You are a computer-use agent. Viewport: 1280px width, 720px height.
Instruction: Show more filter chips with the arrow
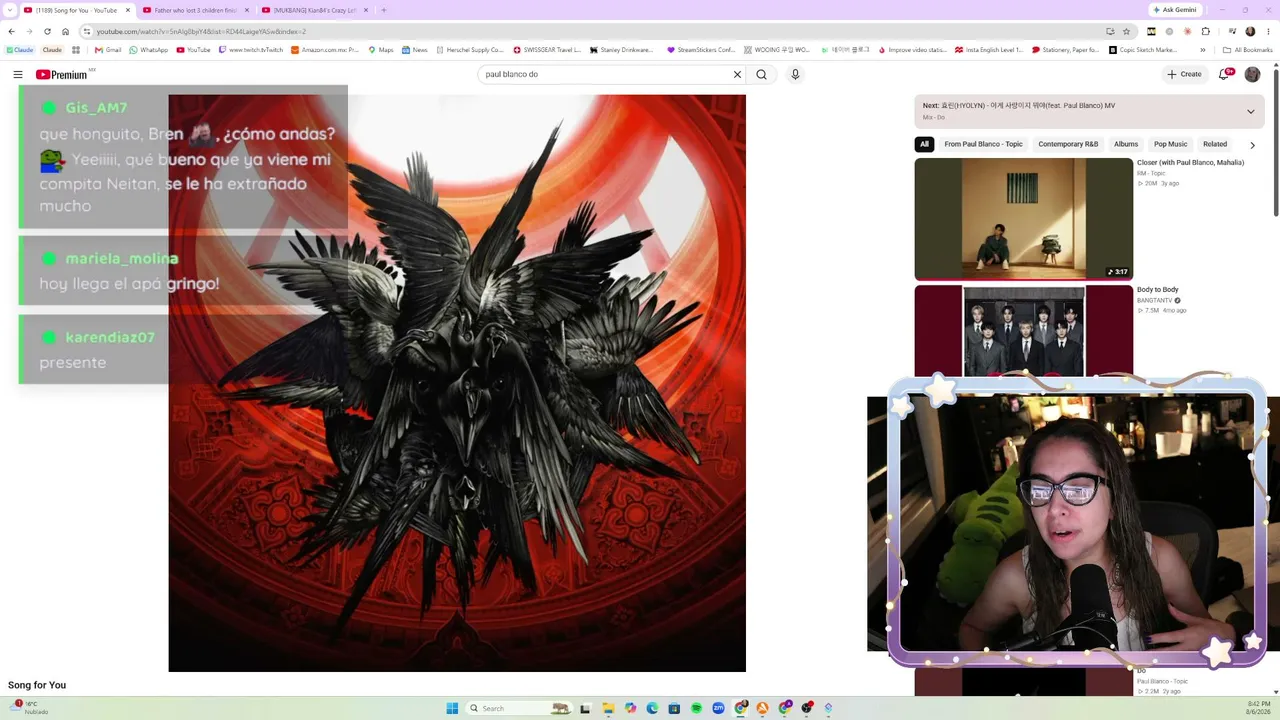[1252, 145]
